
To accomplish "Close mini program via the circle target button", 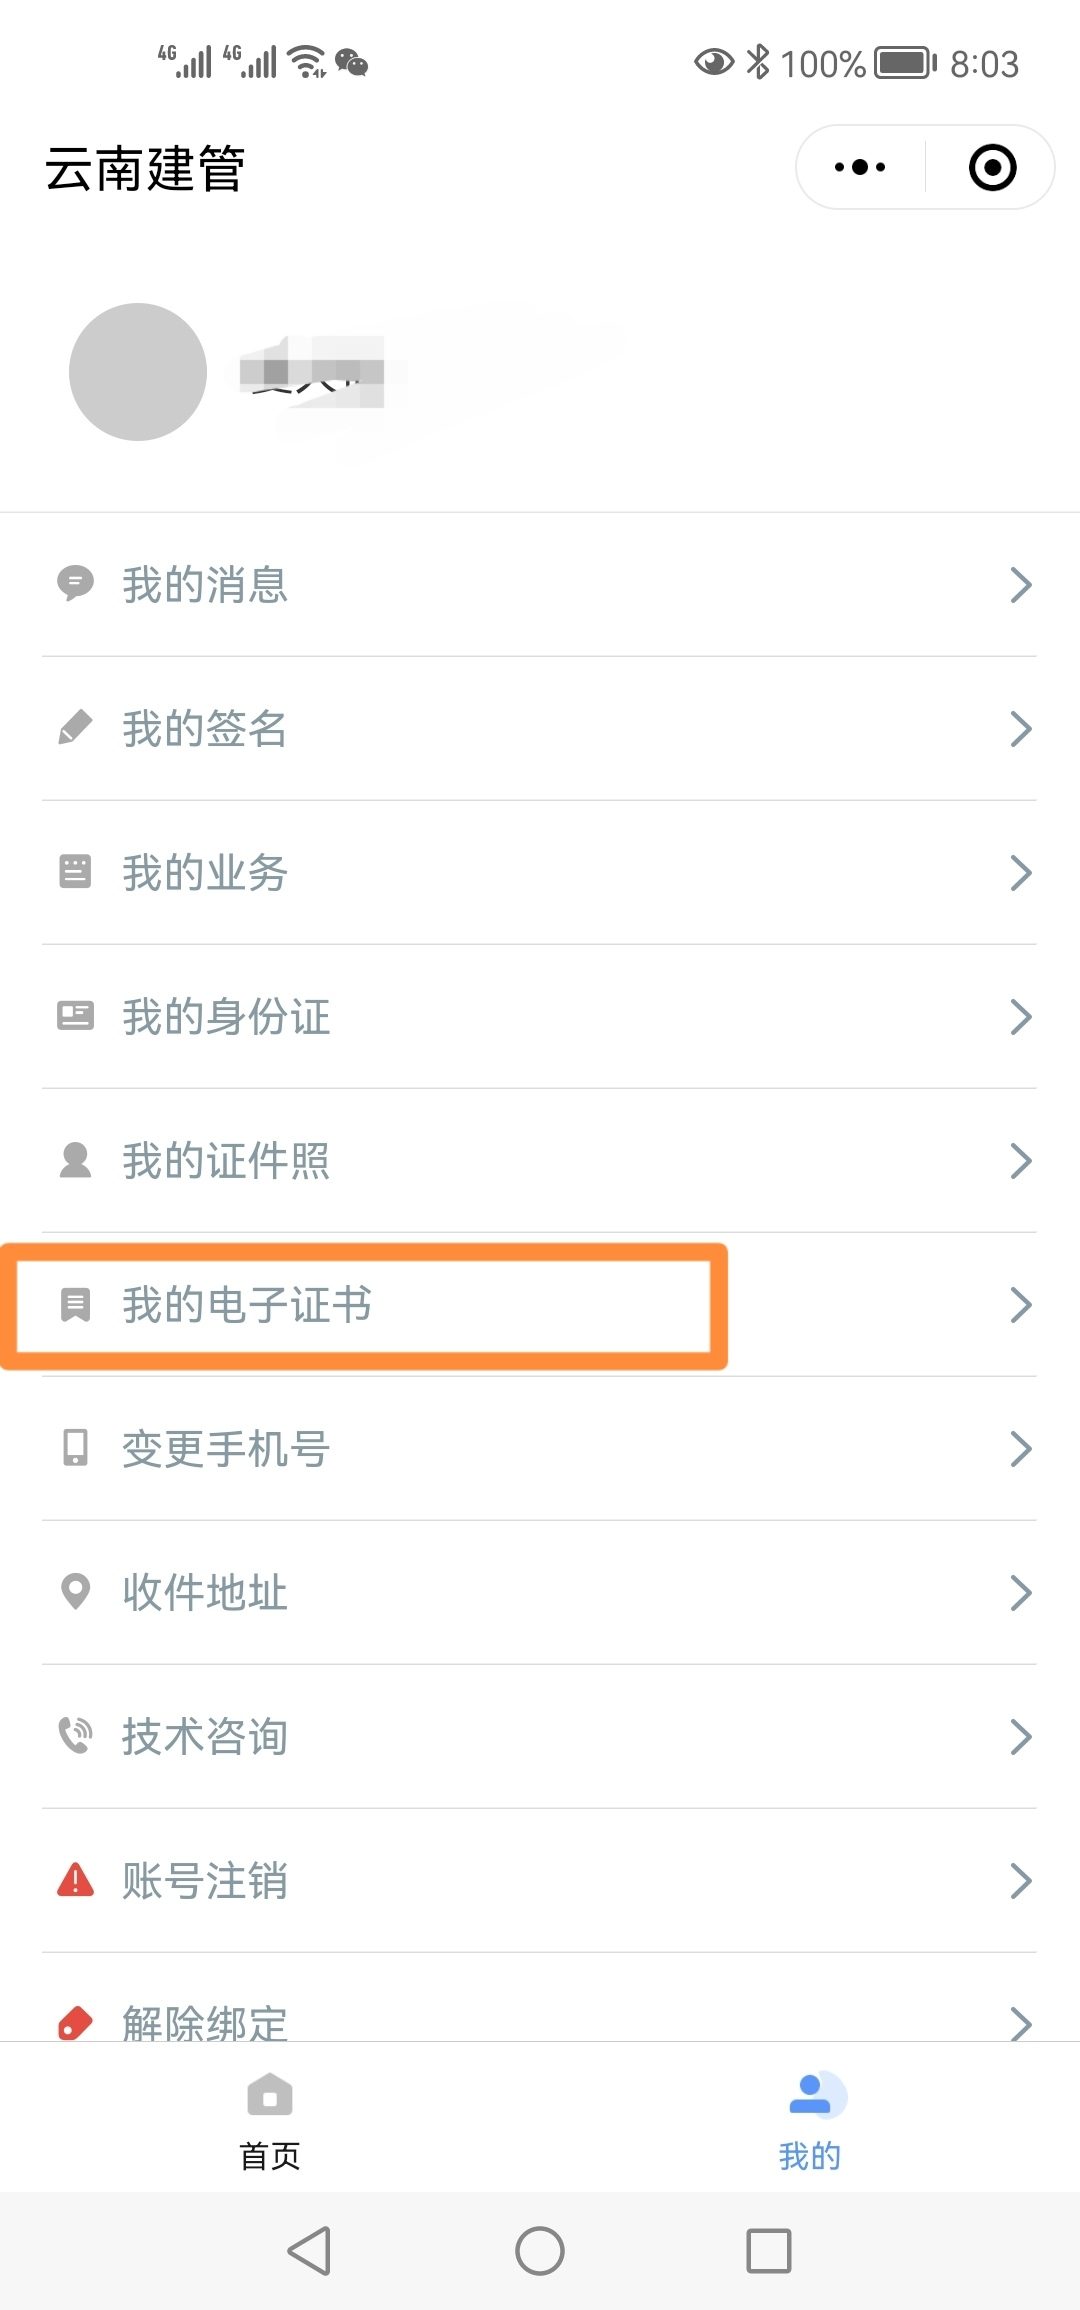I will pyautogui.click(x=992, y=167).
